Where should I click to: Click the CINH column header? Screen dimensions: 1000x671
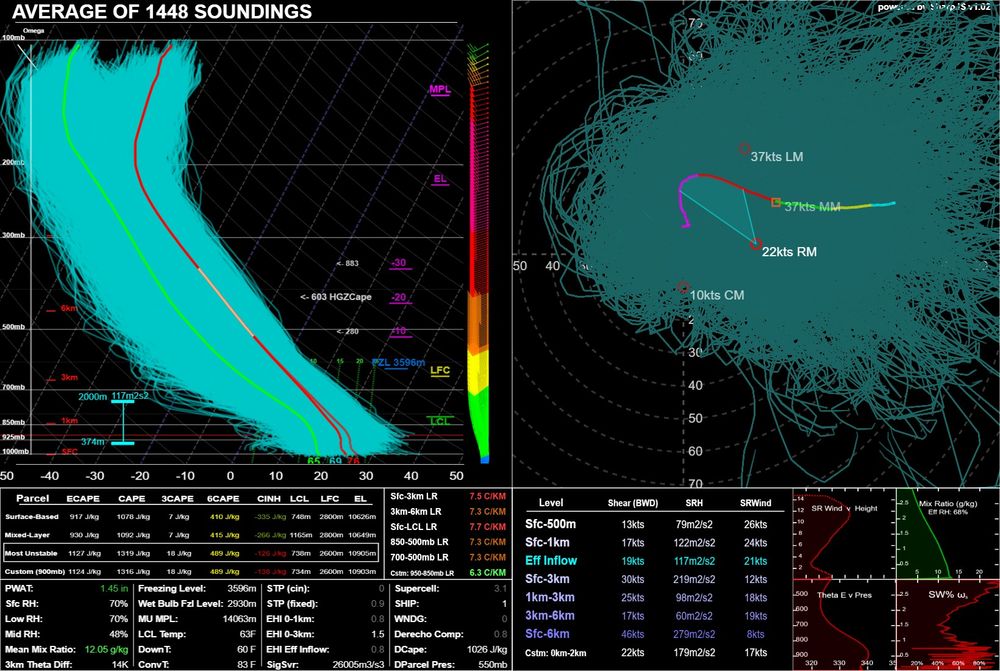269,499
